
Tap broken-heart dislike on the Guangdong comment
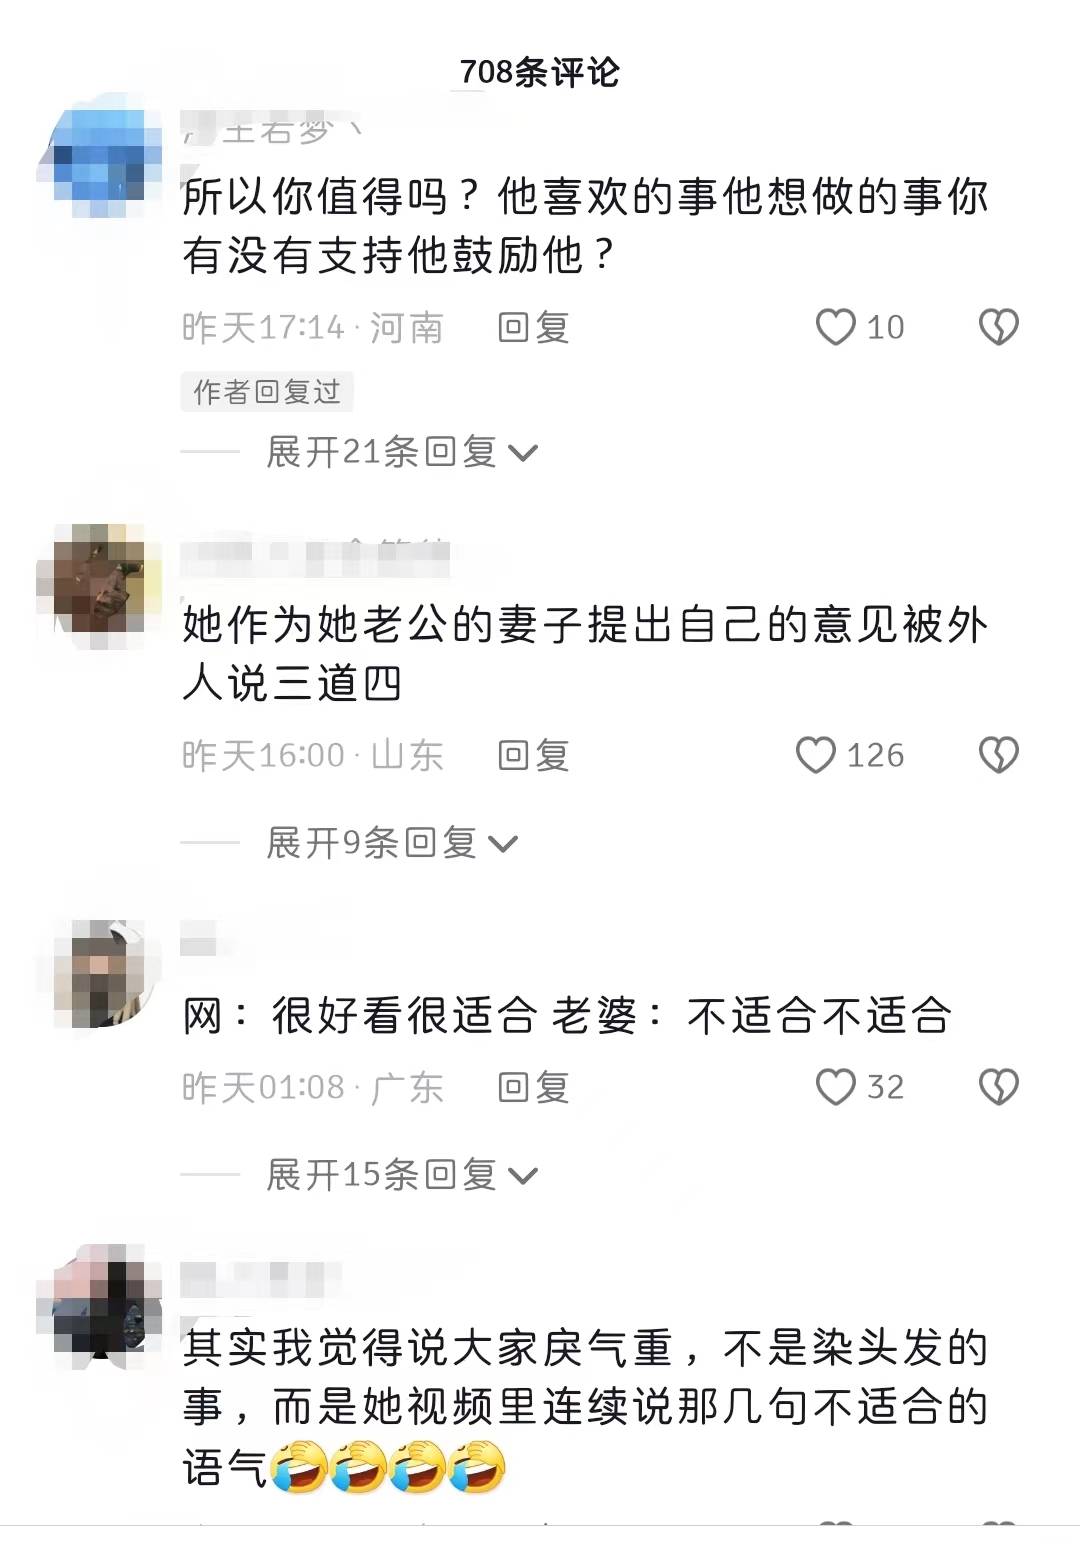998,1087
